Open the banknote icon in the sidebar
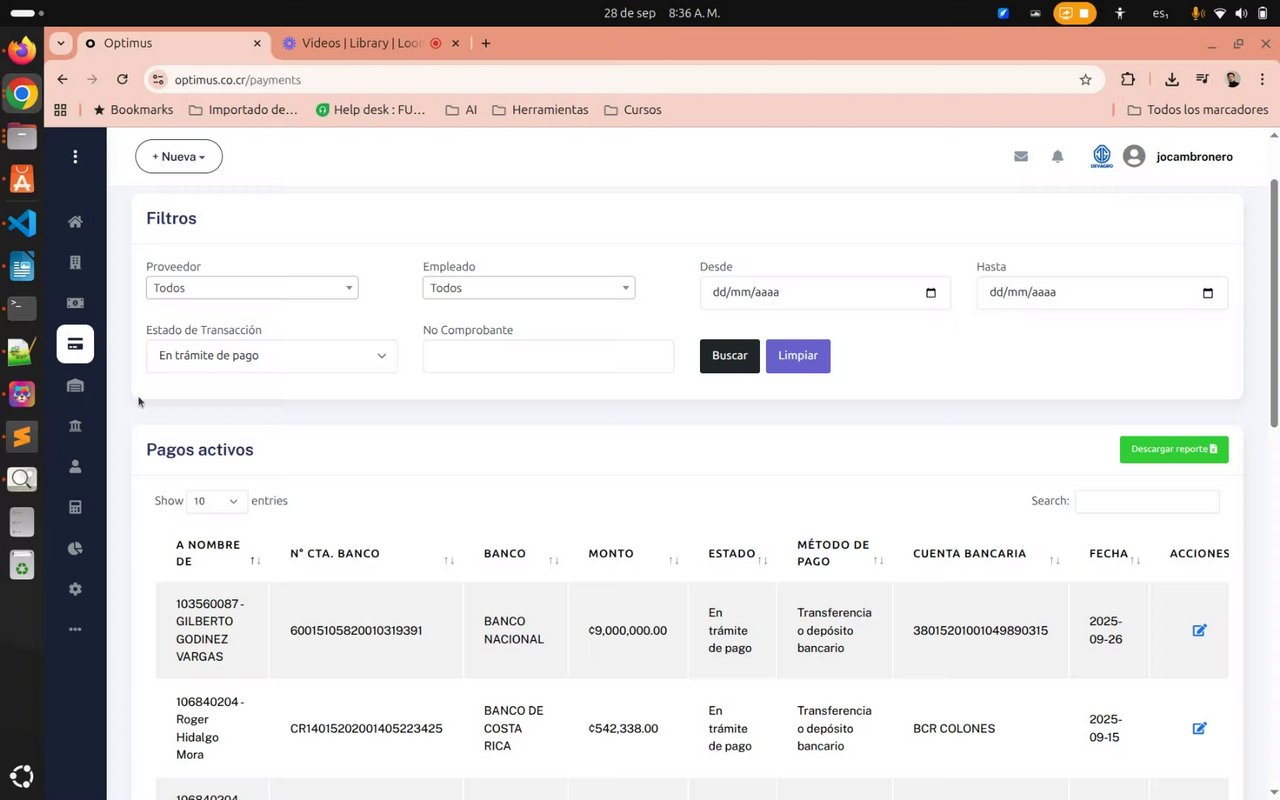Image resolution: width=1280 pixels, height=800 pixels. [x=75, y=303]
